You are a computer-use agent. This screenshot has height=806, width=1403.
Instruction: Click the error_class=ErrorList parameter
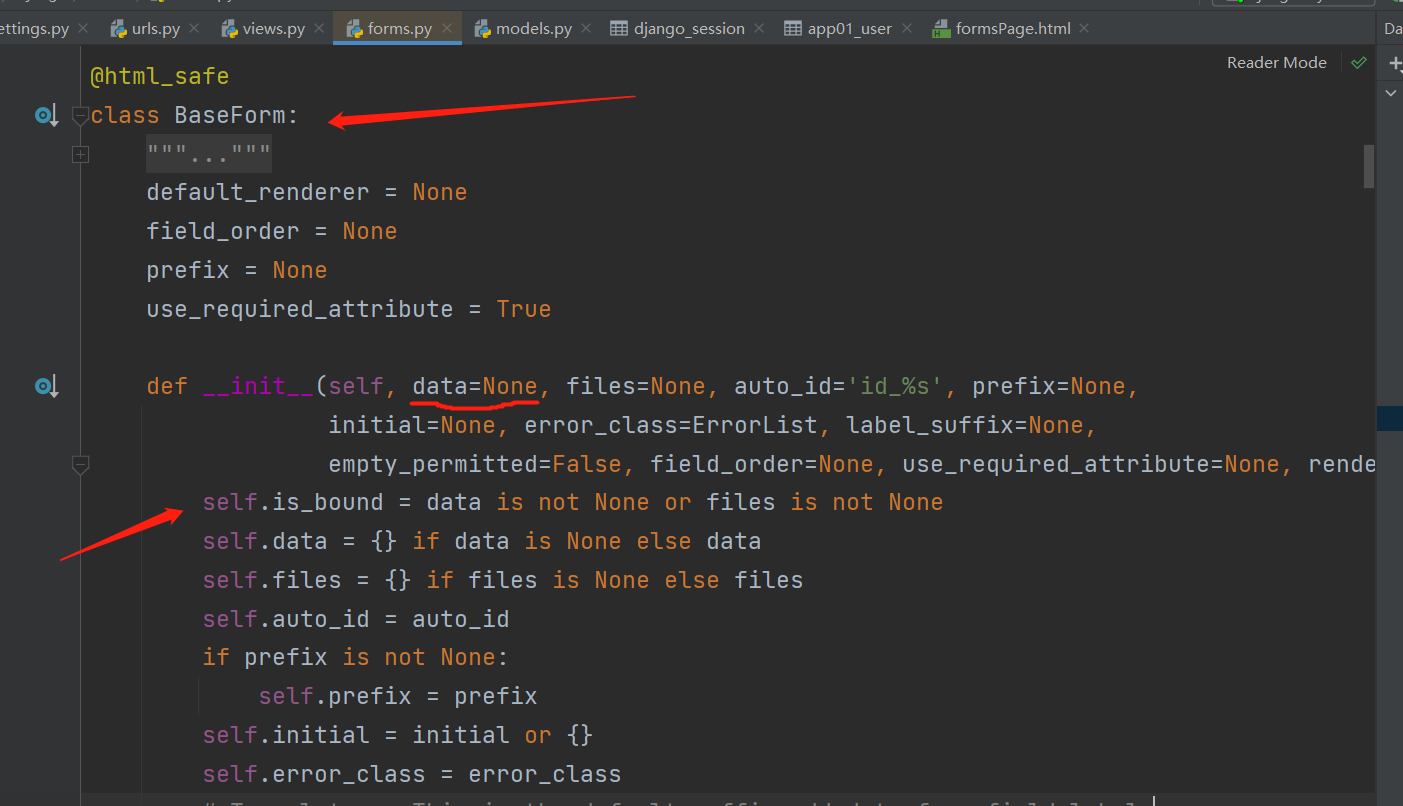671,425
